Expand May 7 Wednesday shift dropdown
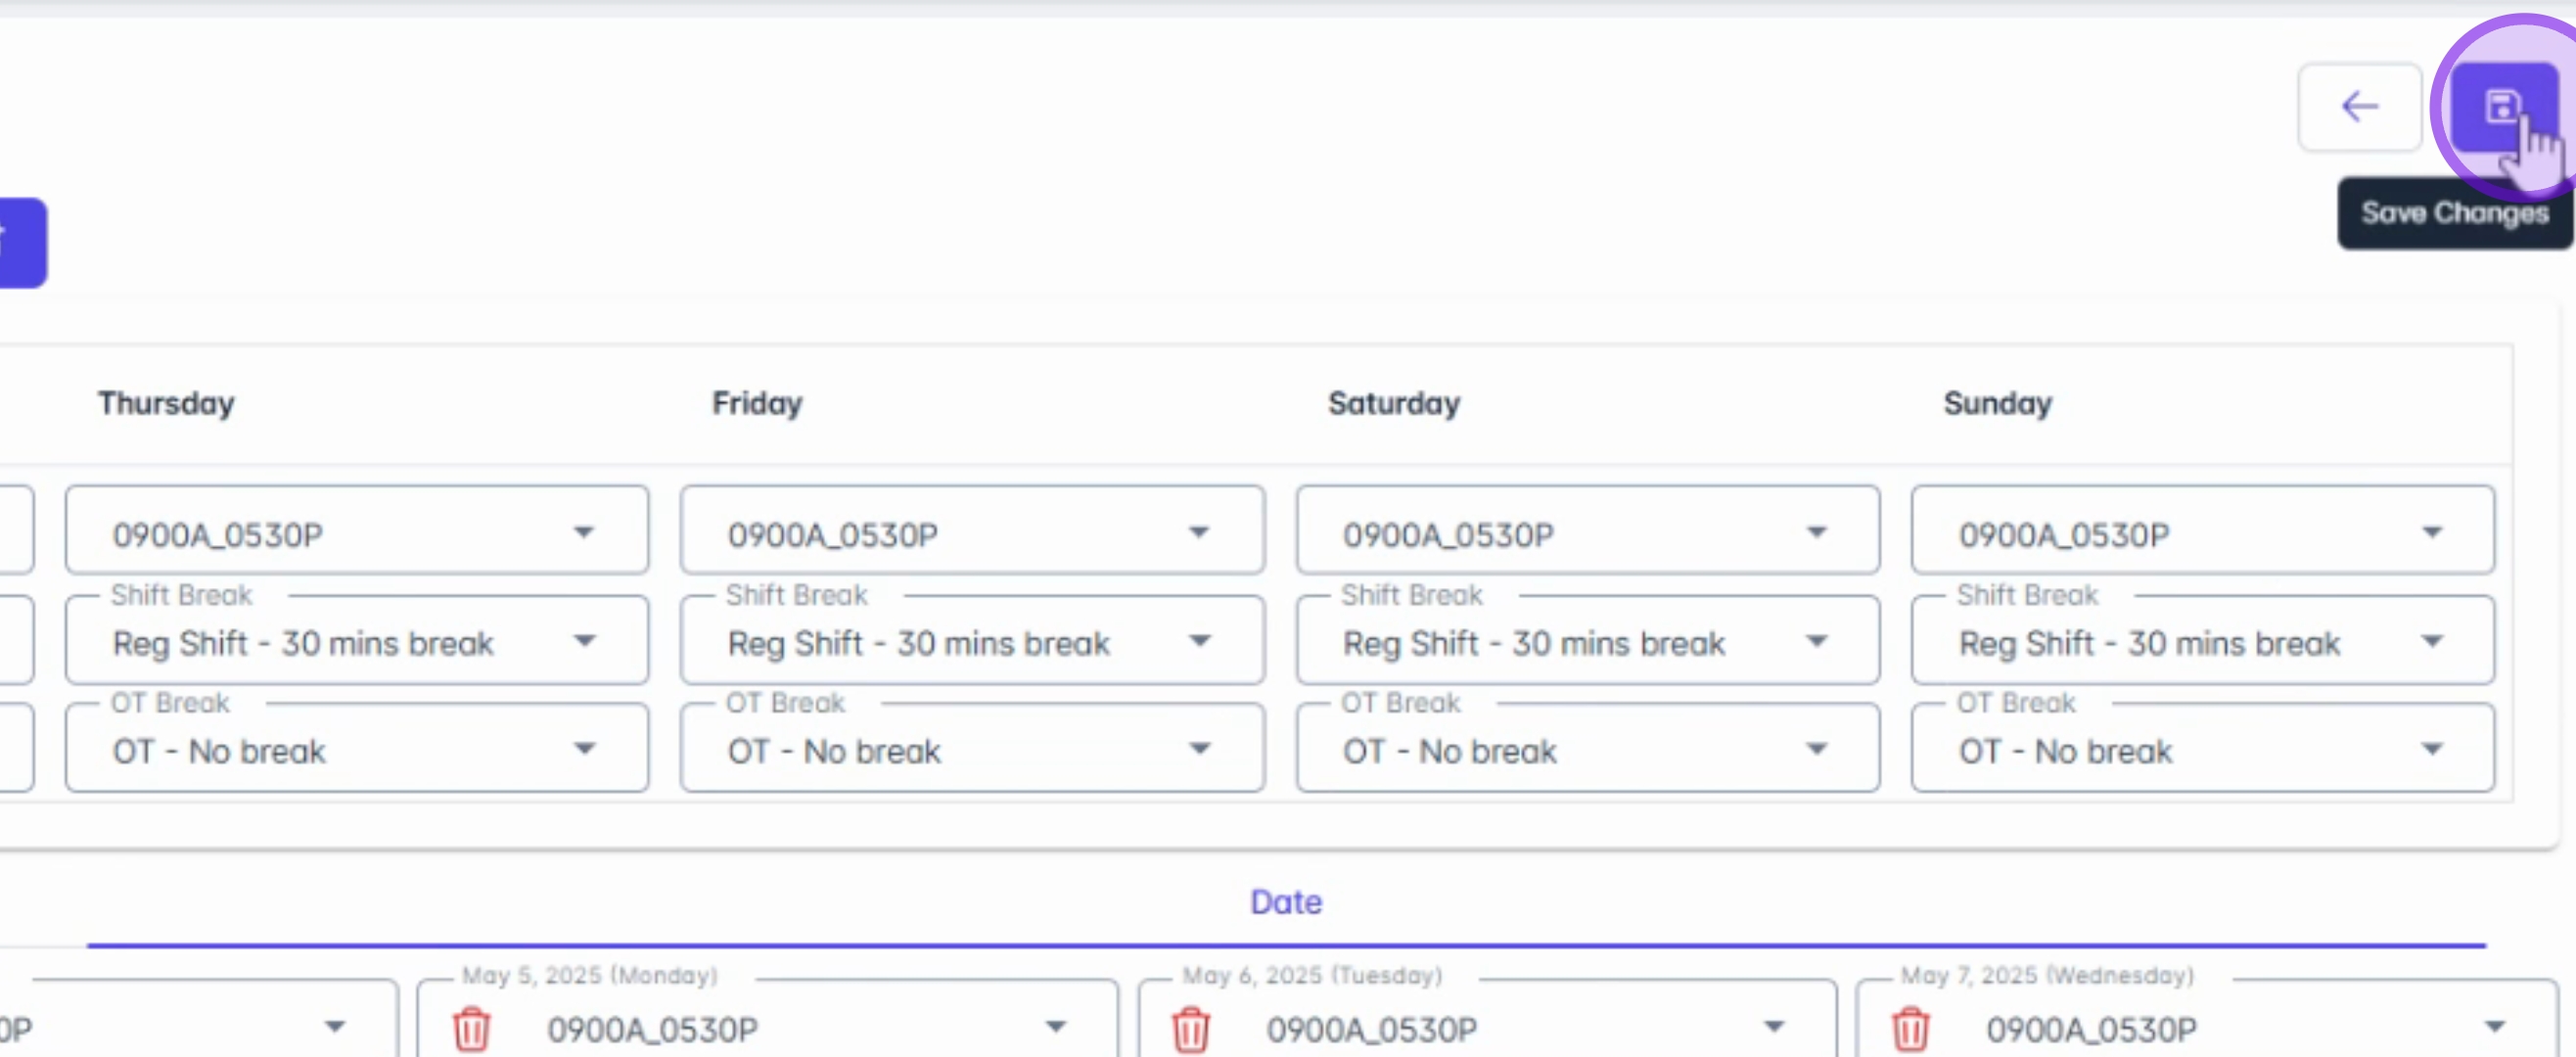 [x=2494, y=1027]
